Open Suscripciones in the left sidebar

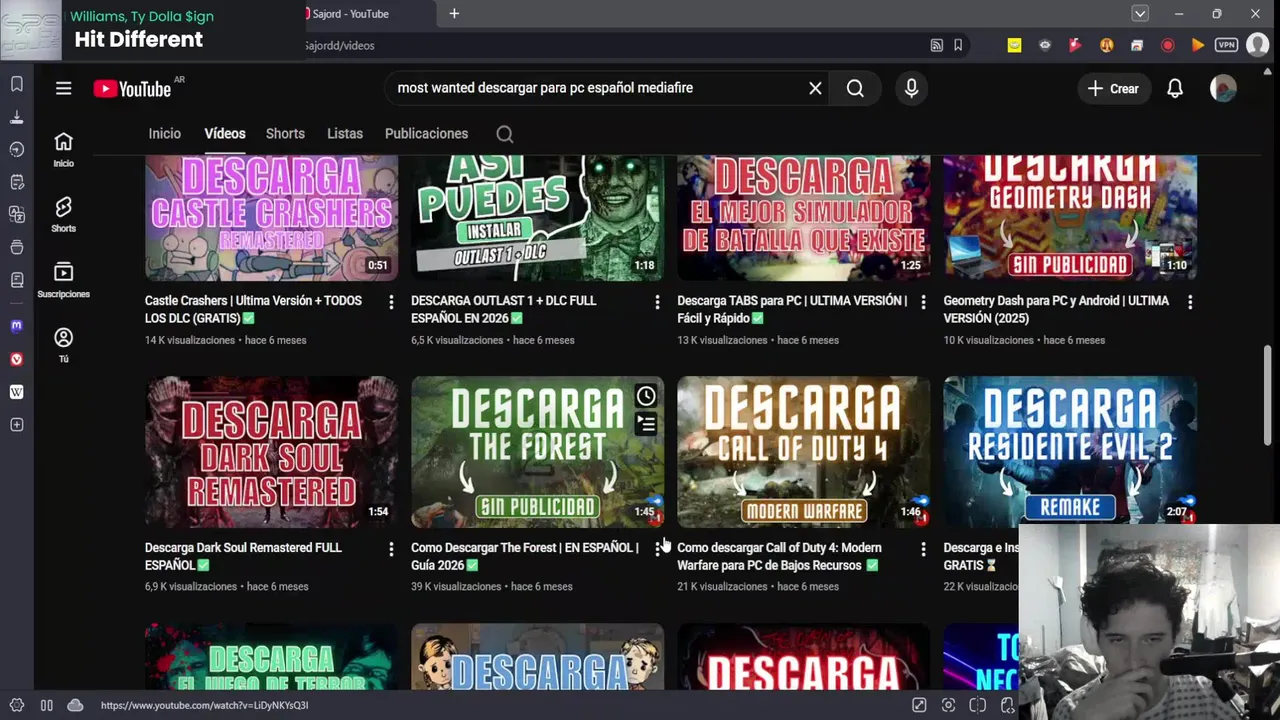pyautogui.click(x=63, y=280)
